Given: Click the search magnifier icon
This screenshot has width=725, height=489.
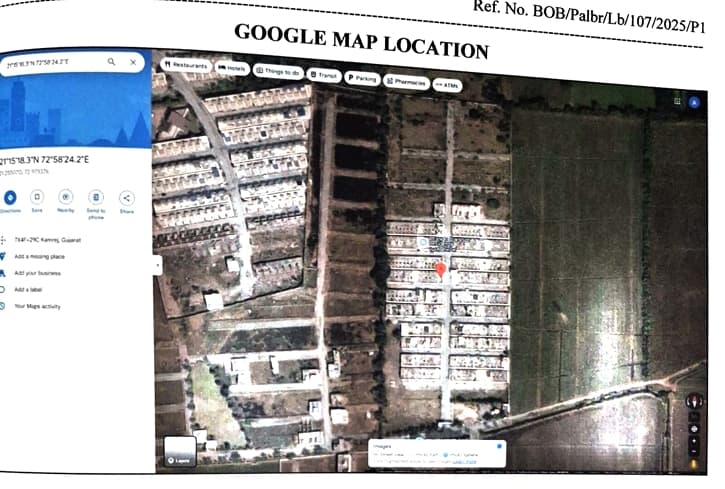Looking at the screenshot, I should tap(111, 61).
